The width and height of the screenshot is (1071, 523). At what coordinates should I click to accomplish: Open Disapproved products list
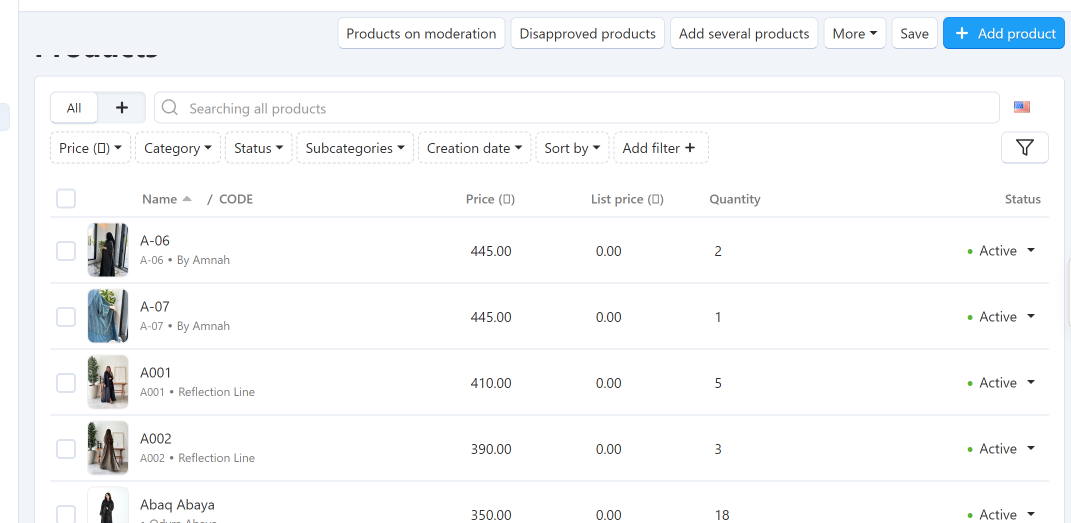(587, 33)
